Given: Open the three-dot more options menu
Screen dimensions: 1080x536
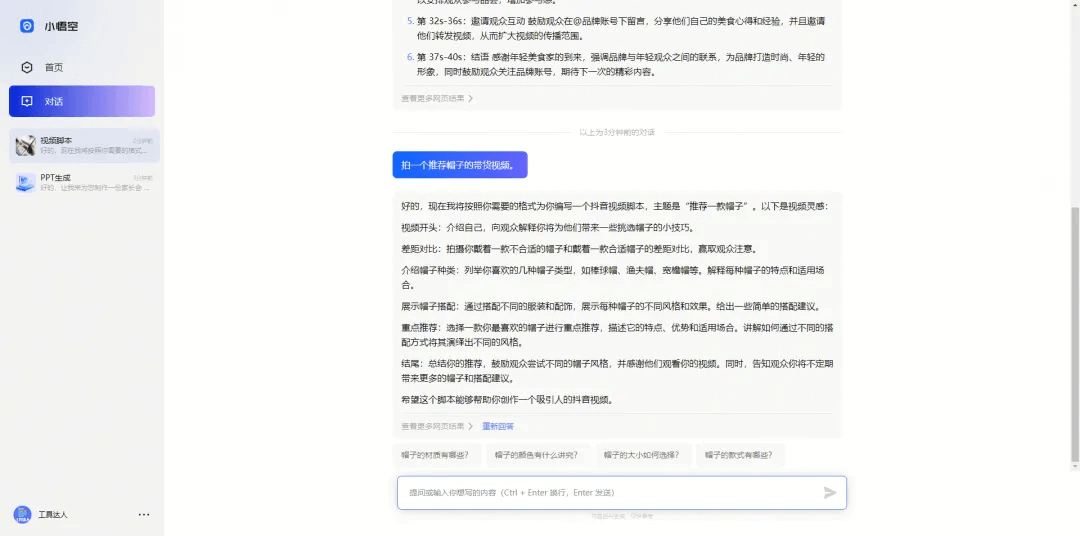Looking at the screenshot, I should [143, 514].
